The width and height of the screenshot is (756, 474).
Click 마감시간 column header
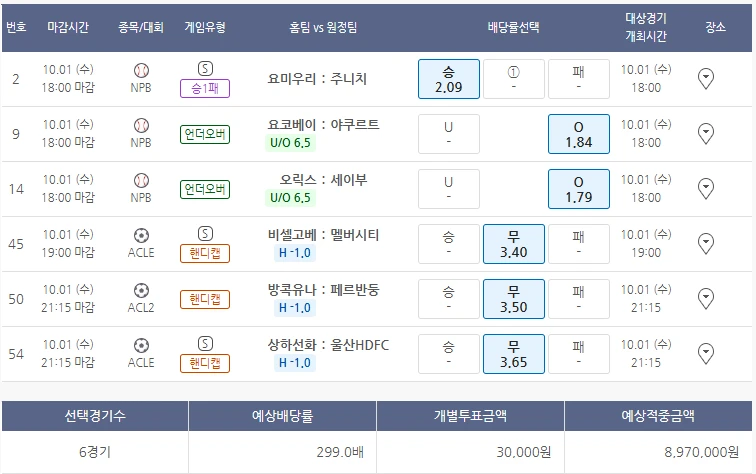[x=69, y=28]
